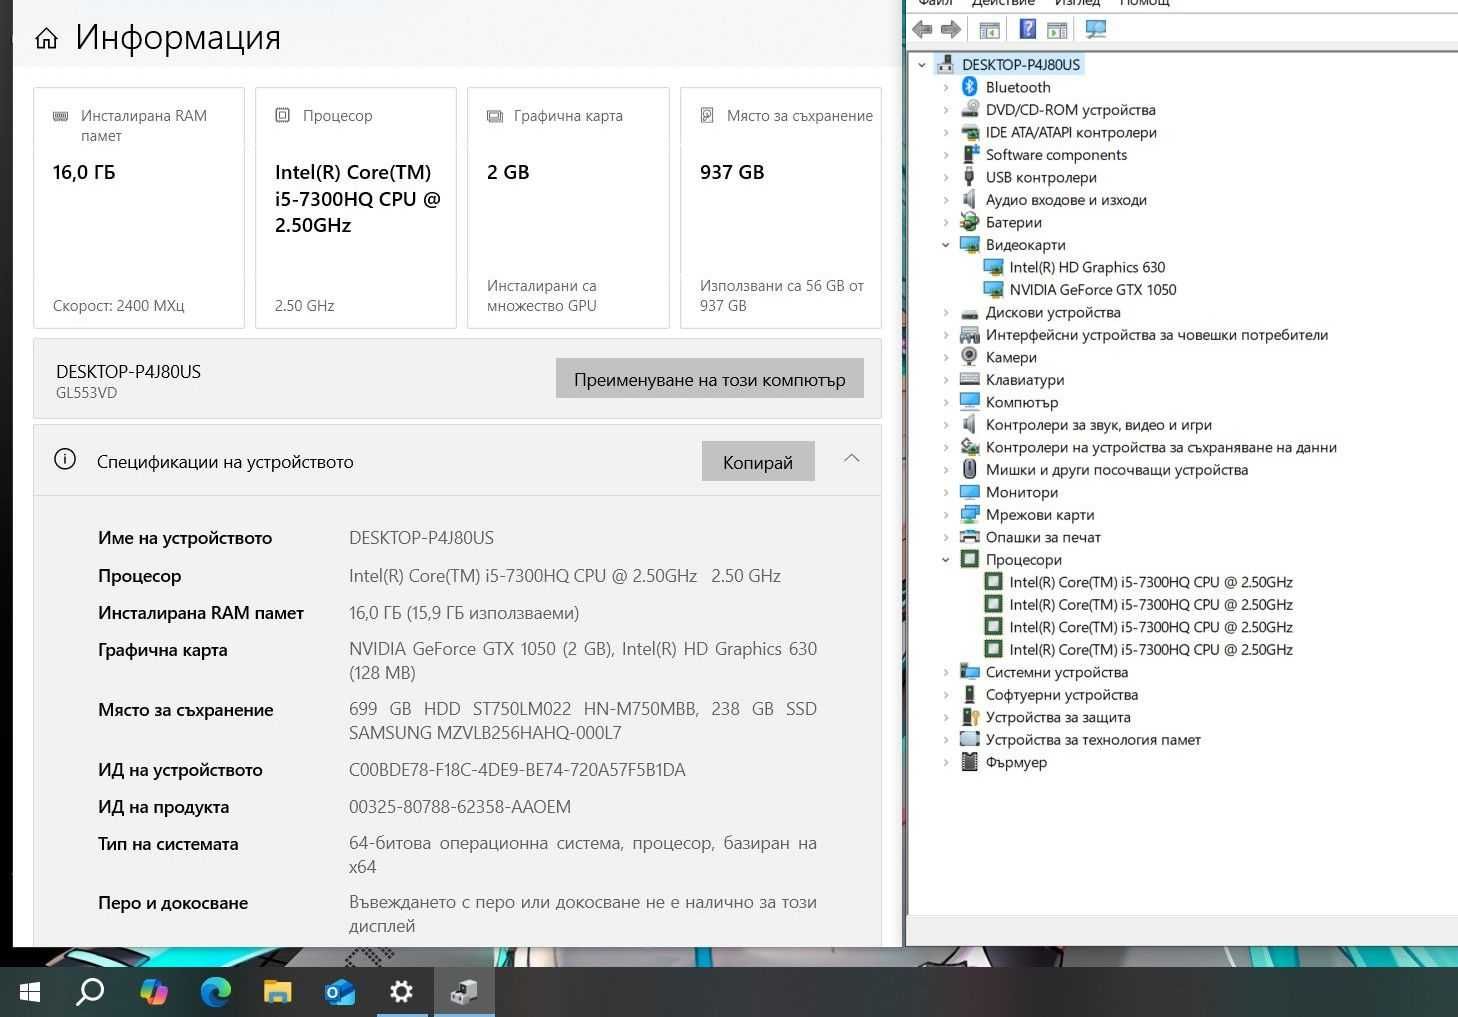Click the USB контролери plug icon
This screenshot has width=1458, height=1017.
click(969, 177)
